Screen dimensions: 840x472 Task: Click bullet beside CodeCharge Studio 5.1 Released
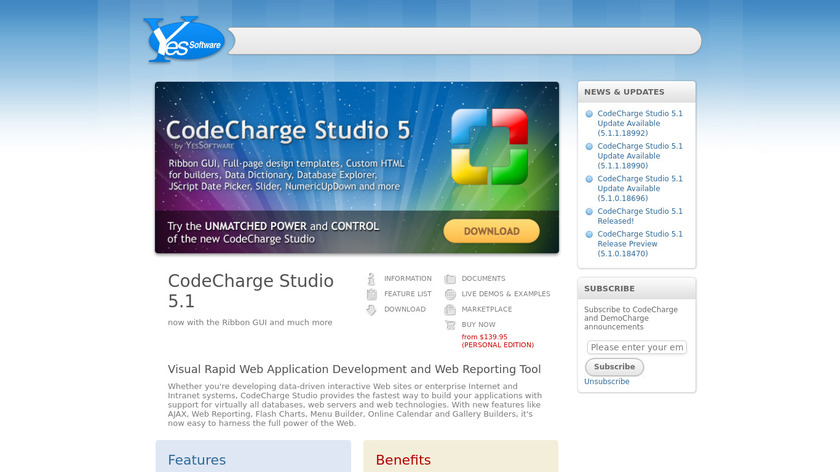pyautogui.click(x=589, y=212)
